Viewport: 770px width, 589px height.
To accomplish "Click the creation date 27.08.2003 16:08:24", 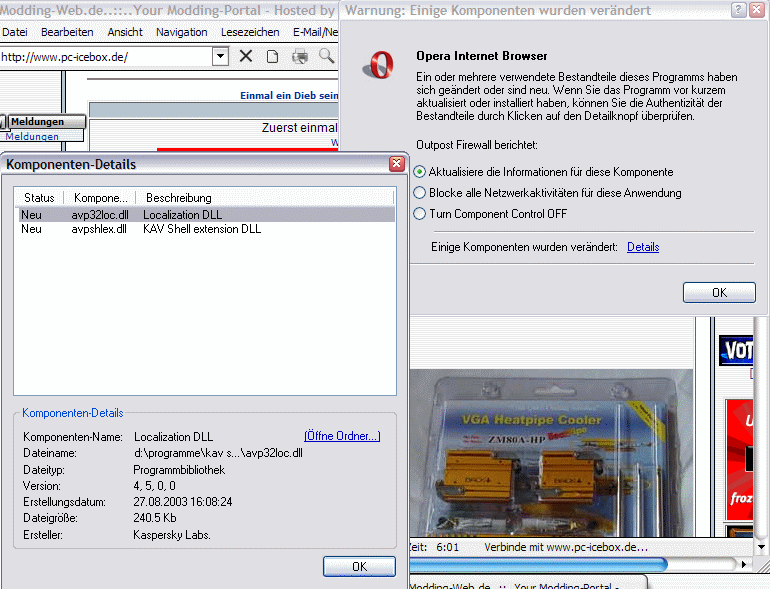I will [183, 502].
